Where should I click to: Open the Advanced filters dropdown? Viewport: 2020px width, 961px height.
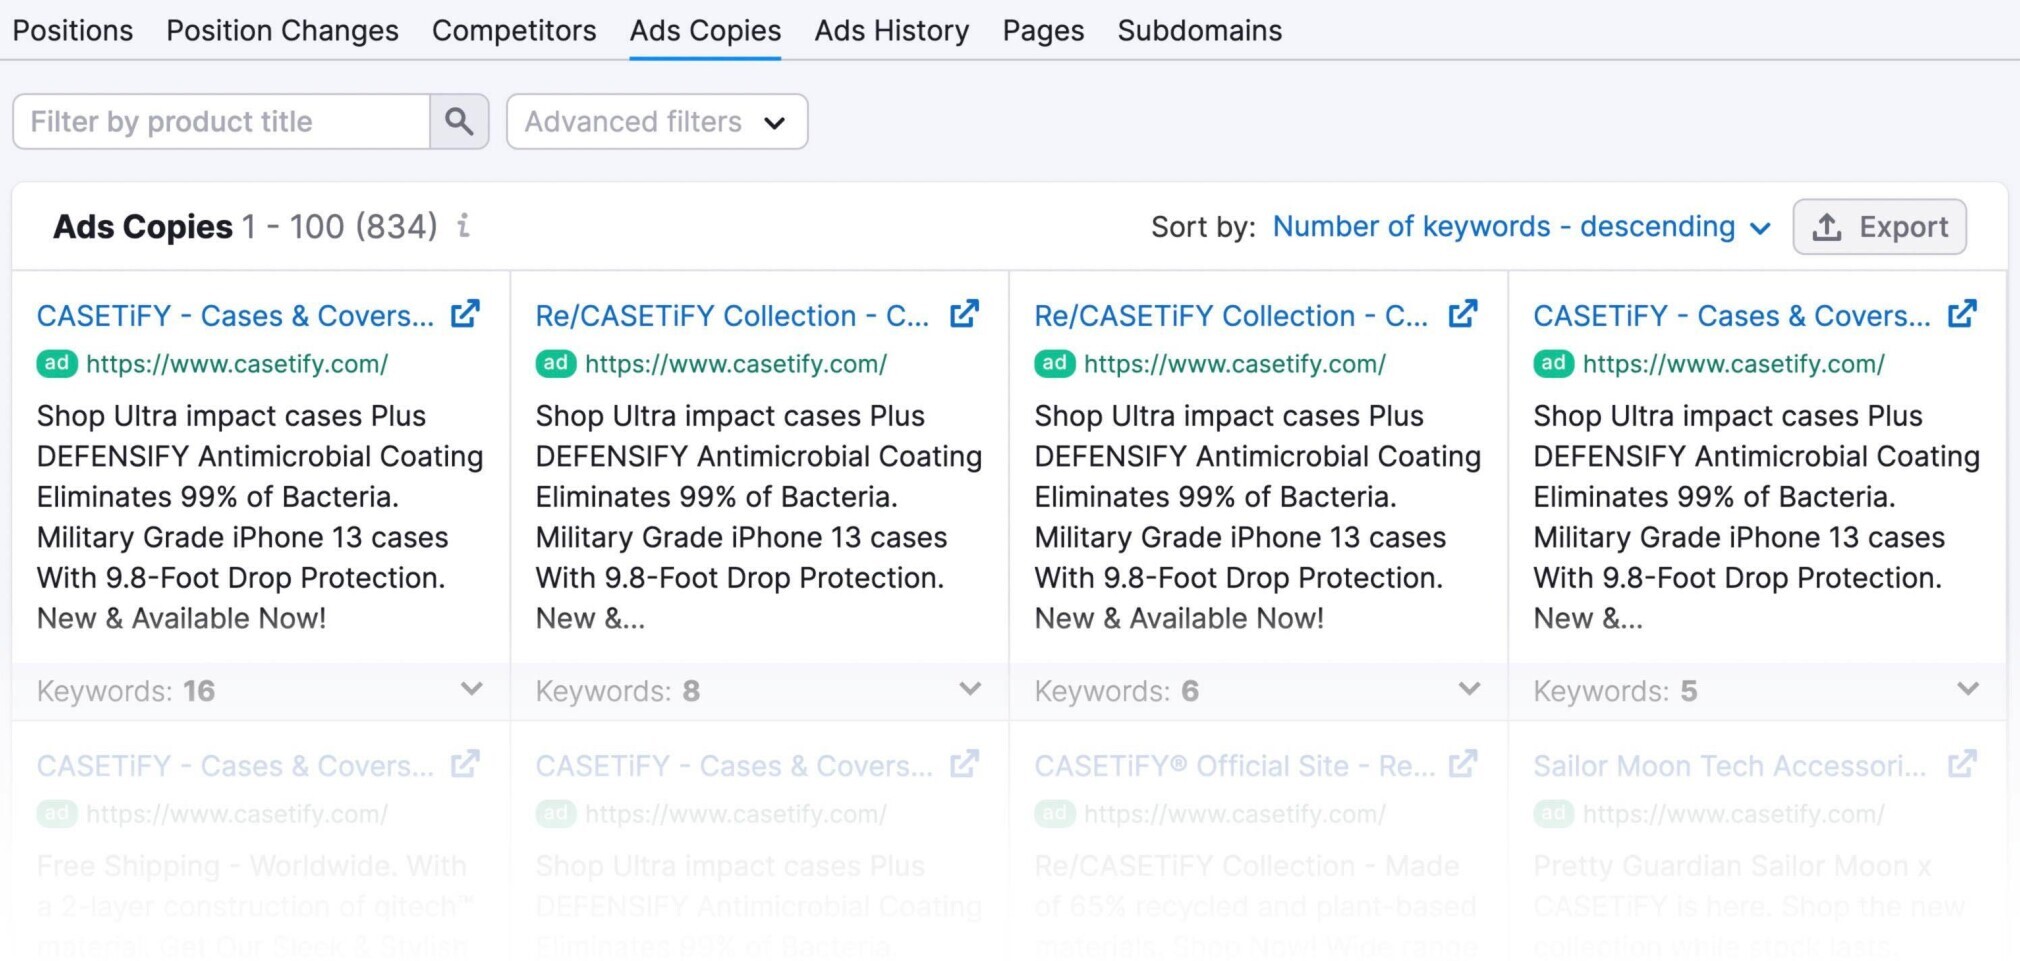(x=657, y=121)
